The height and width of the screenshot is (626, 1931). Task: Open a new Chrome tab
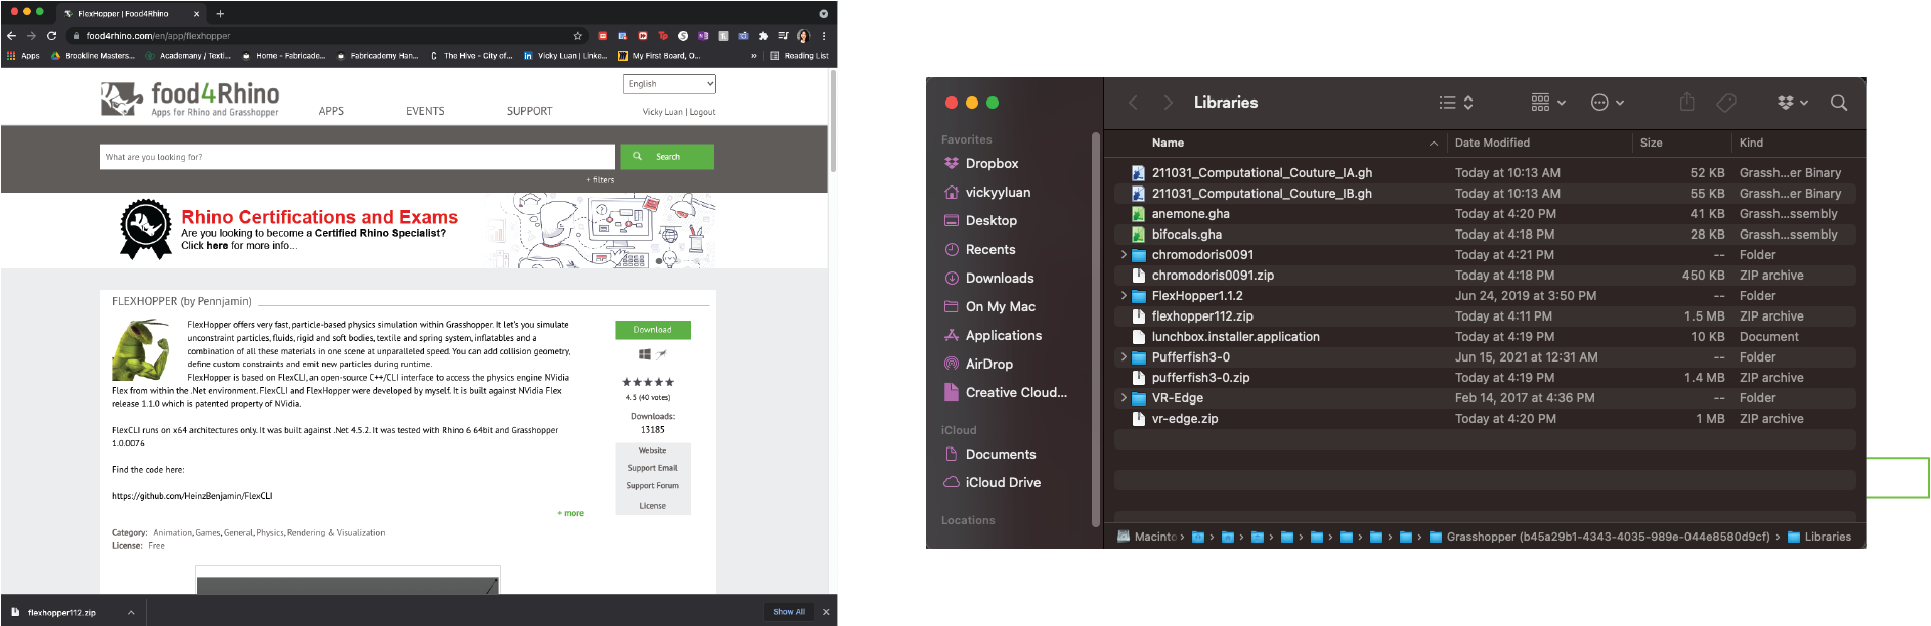pyautogui.click(x=220, y=14)
